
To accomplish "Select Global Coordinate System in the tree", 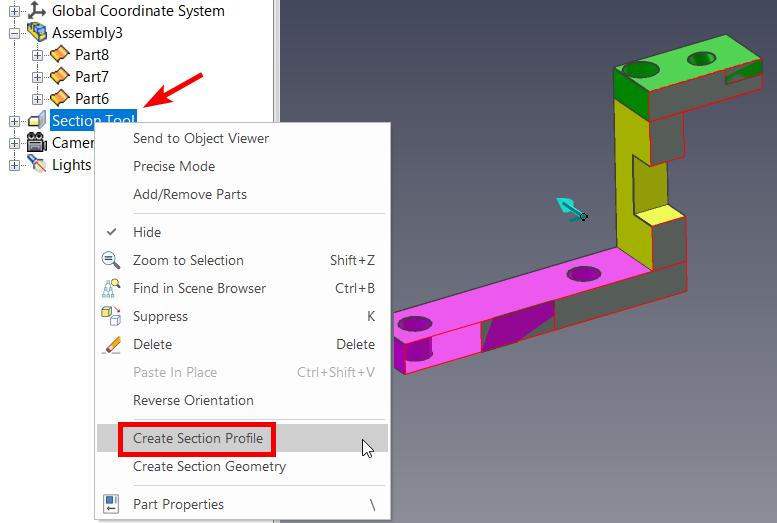I will click(x=138, y=10).
